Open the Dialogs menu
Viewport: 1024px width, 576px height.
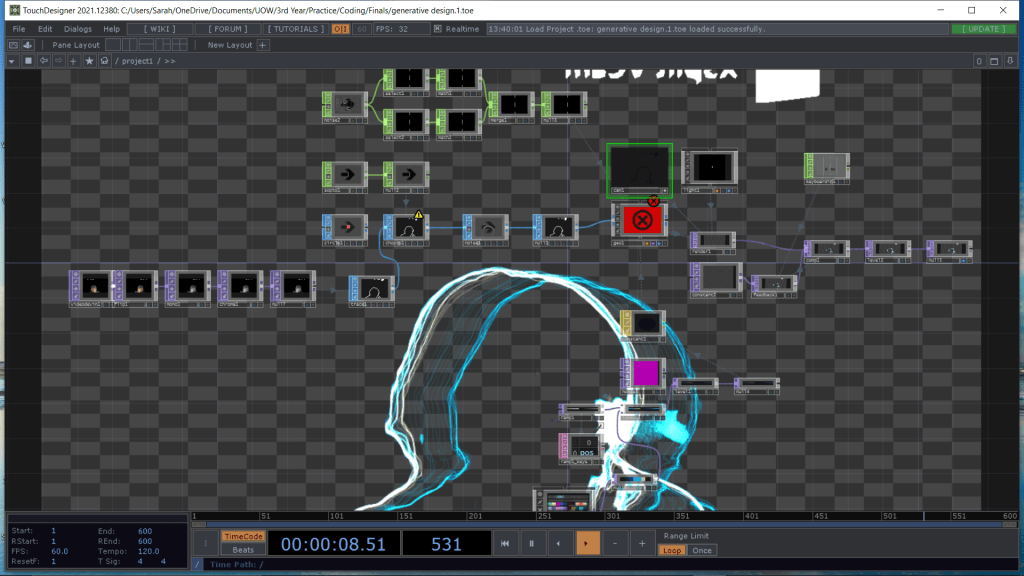[78, 29]
